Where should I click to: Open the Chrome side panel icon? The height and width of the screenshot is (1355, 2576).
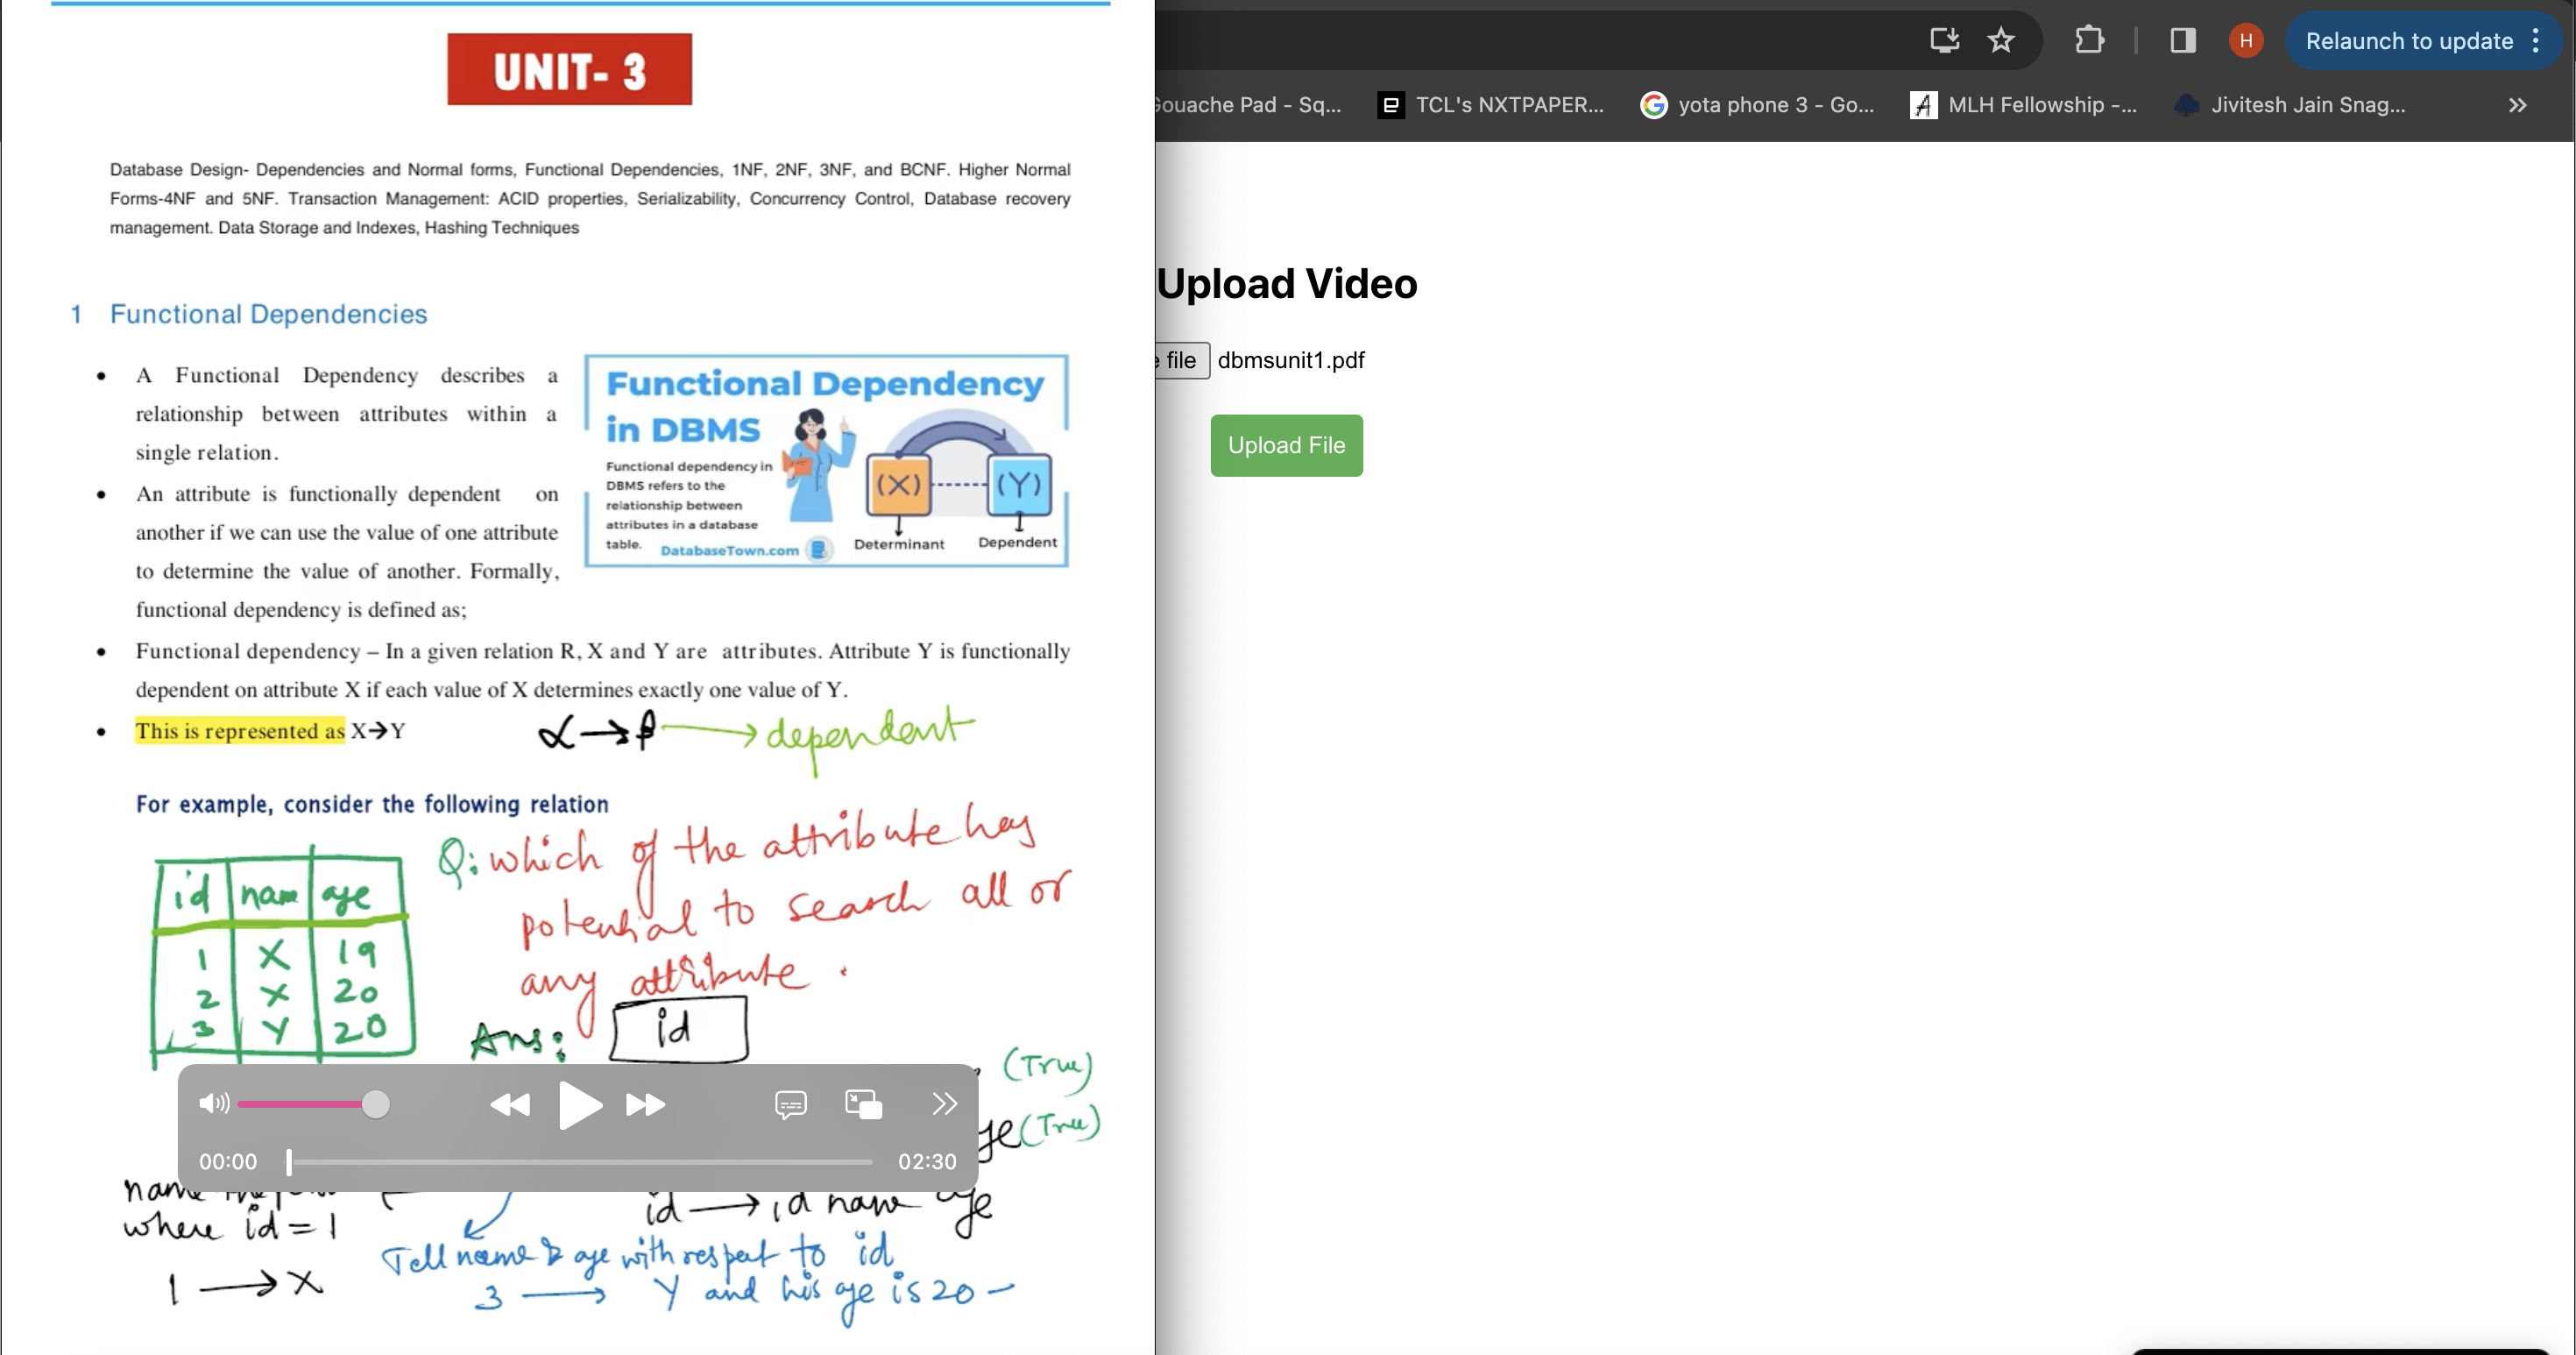coord(2182,40)
